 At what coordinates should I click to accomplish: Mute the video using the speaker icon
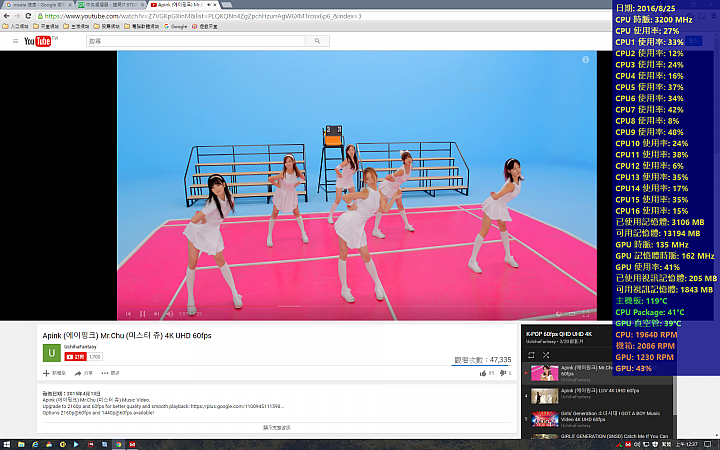click(x=169, y=314)
